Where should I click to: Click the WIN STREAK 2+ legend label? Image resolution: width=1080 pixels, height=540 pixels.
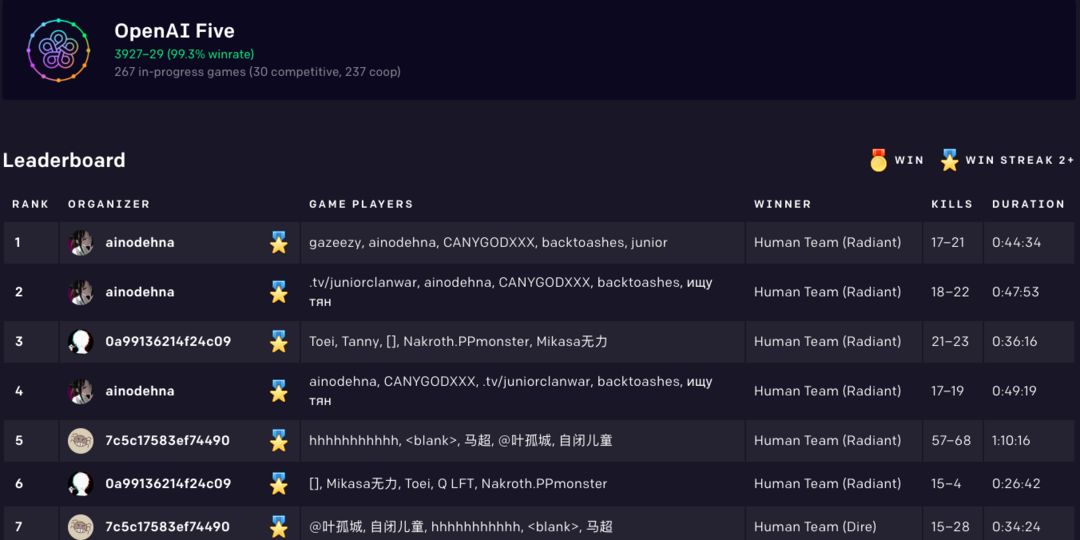(x=1019, y=160)
